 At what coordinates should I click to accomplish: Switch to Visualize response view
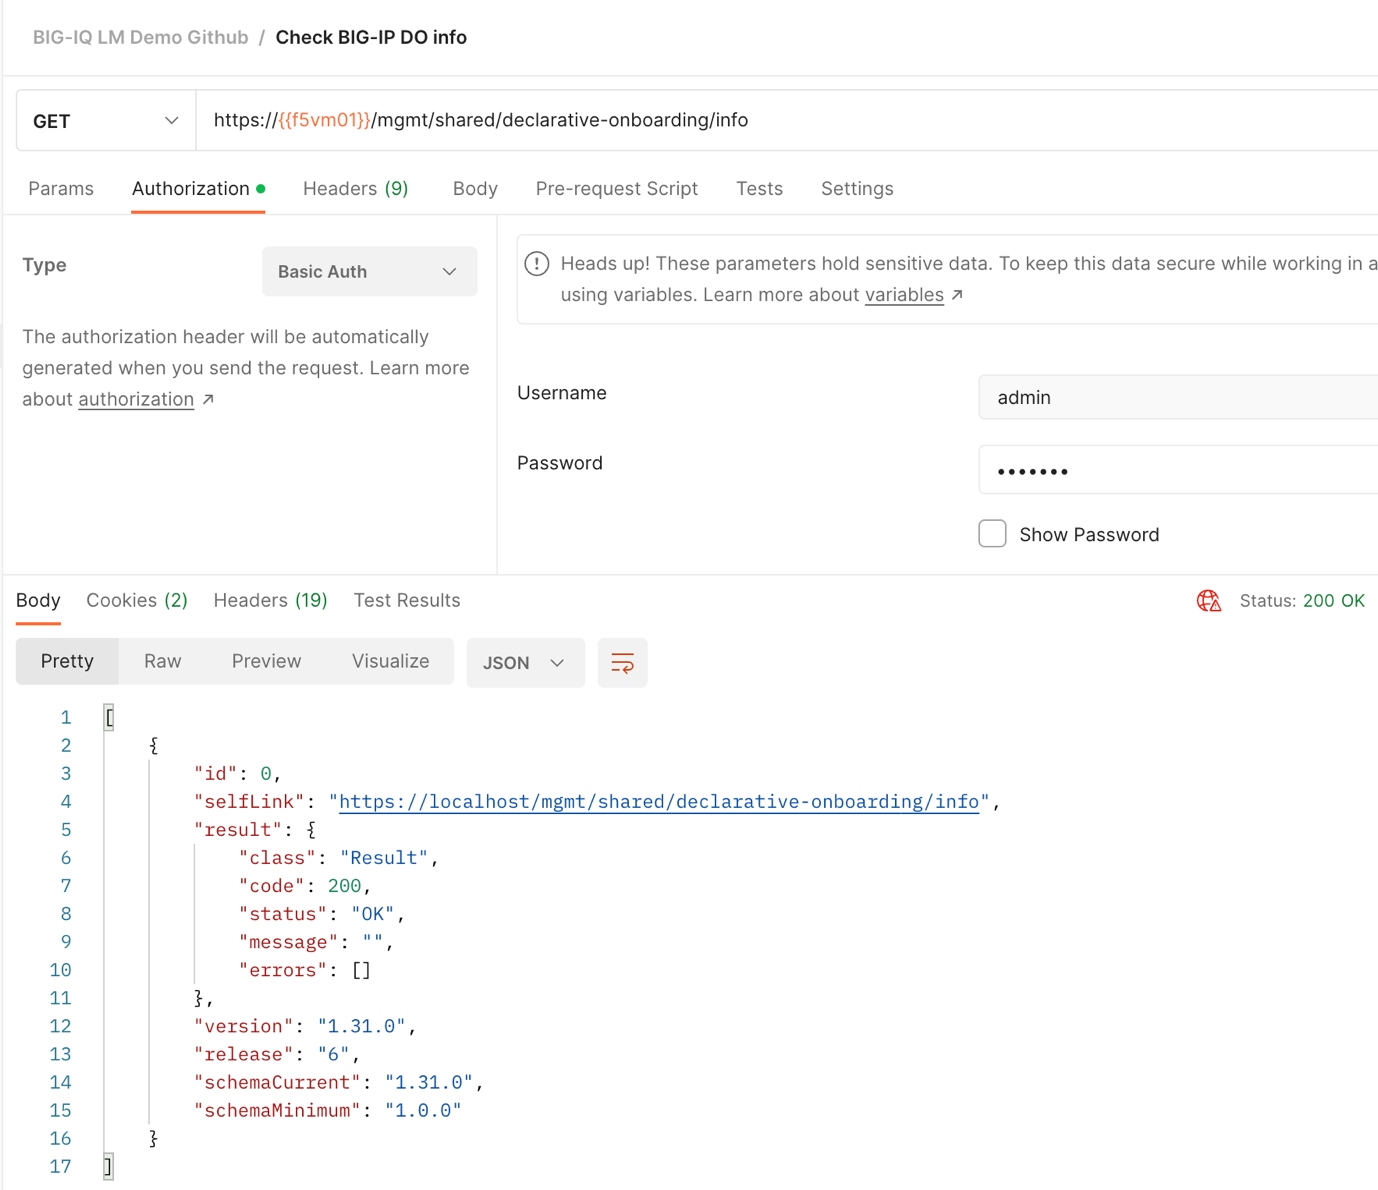point(390,662)
